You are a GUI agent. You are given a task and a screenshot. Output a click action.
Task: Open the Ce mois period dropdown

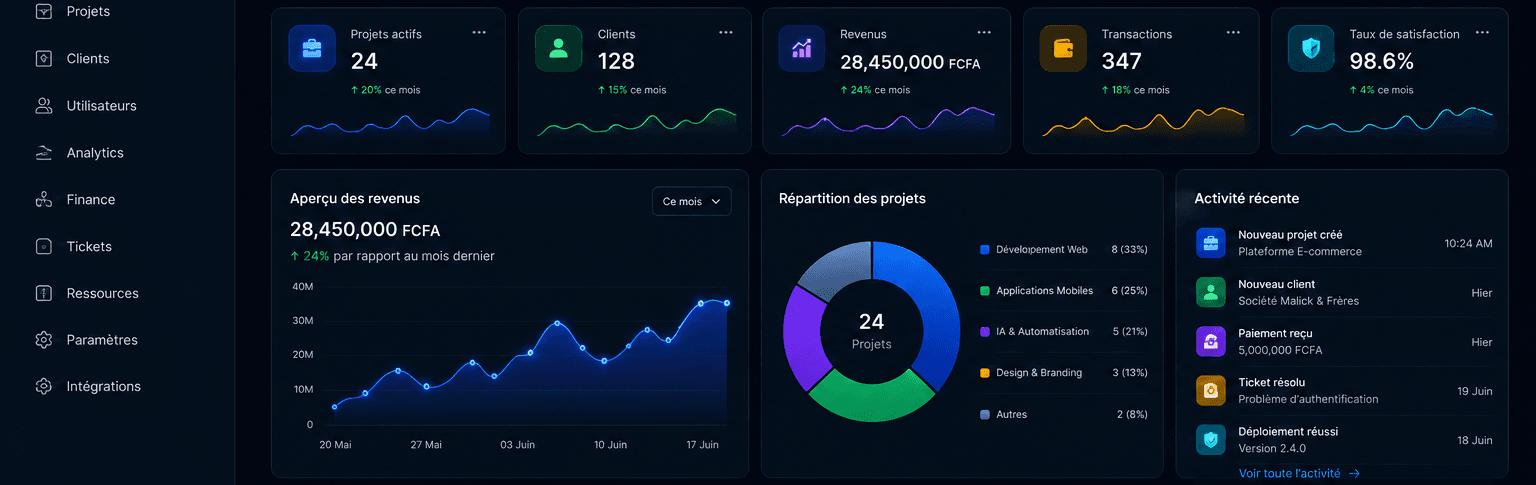point(692,201)
